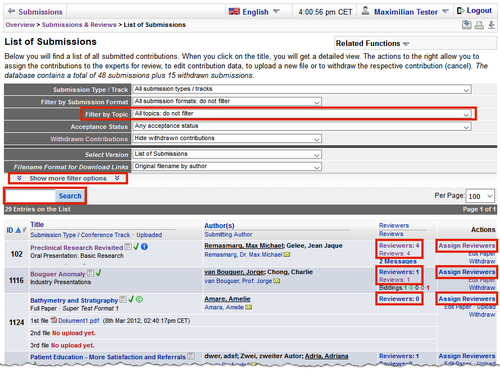Open Bouguer Anomaly submission

point(58,274)
